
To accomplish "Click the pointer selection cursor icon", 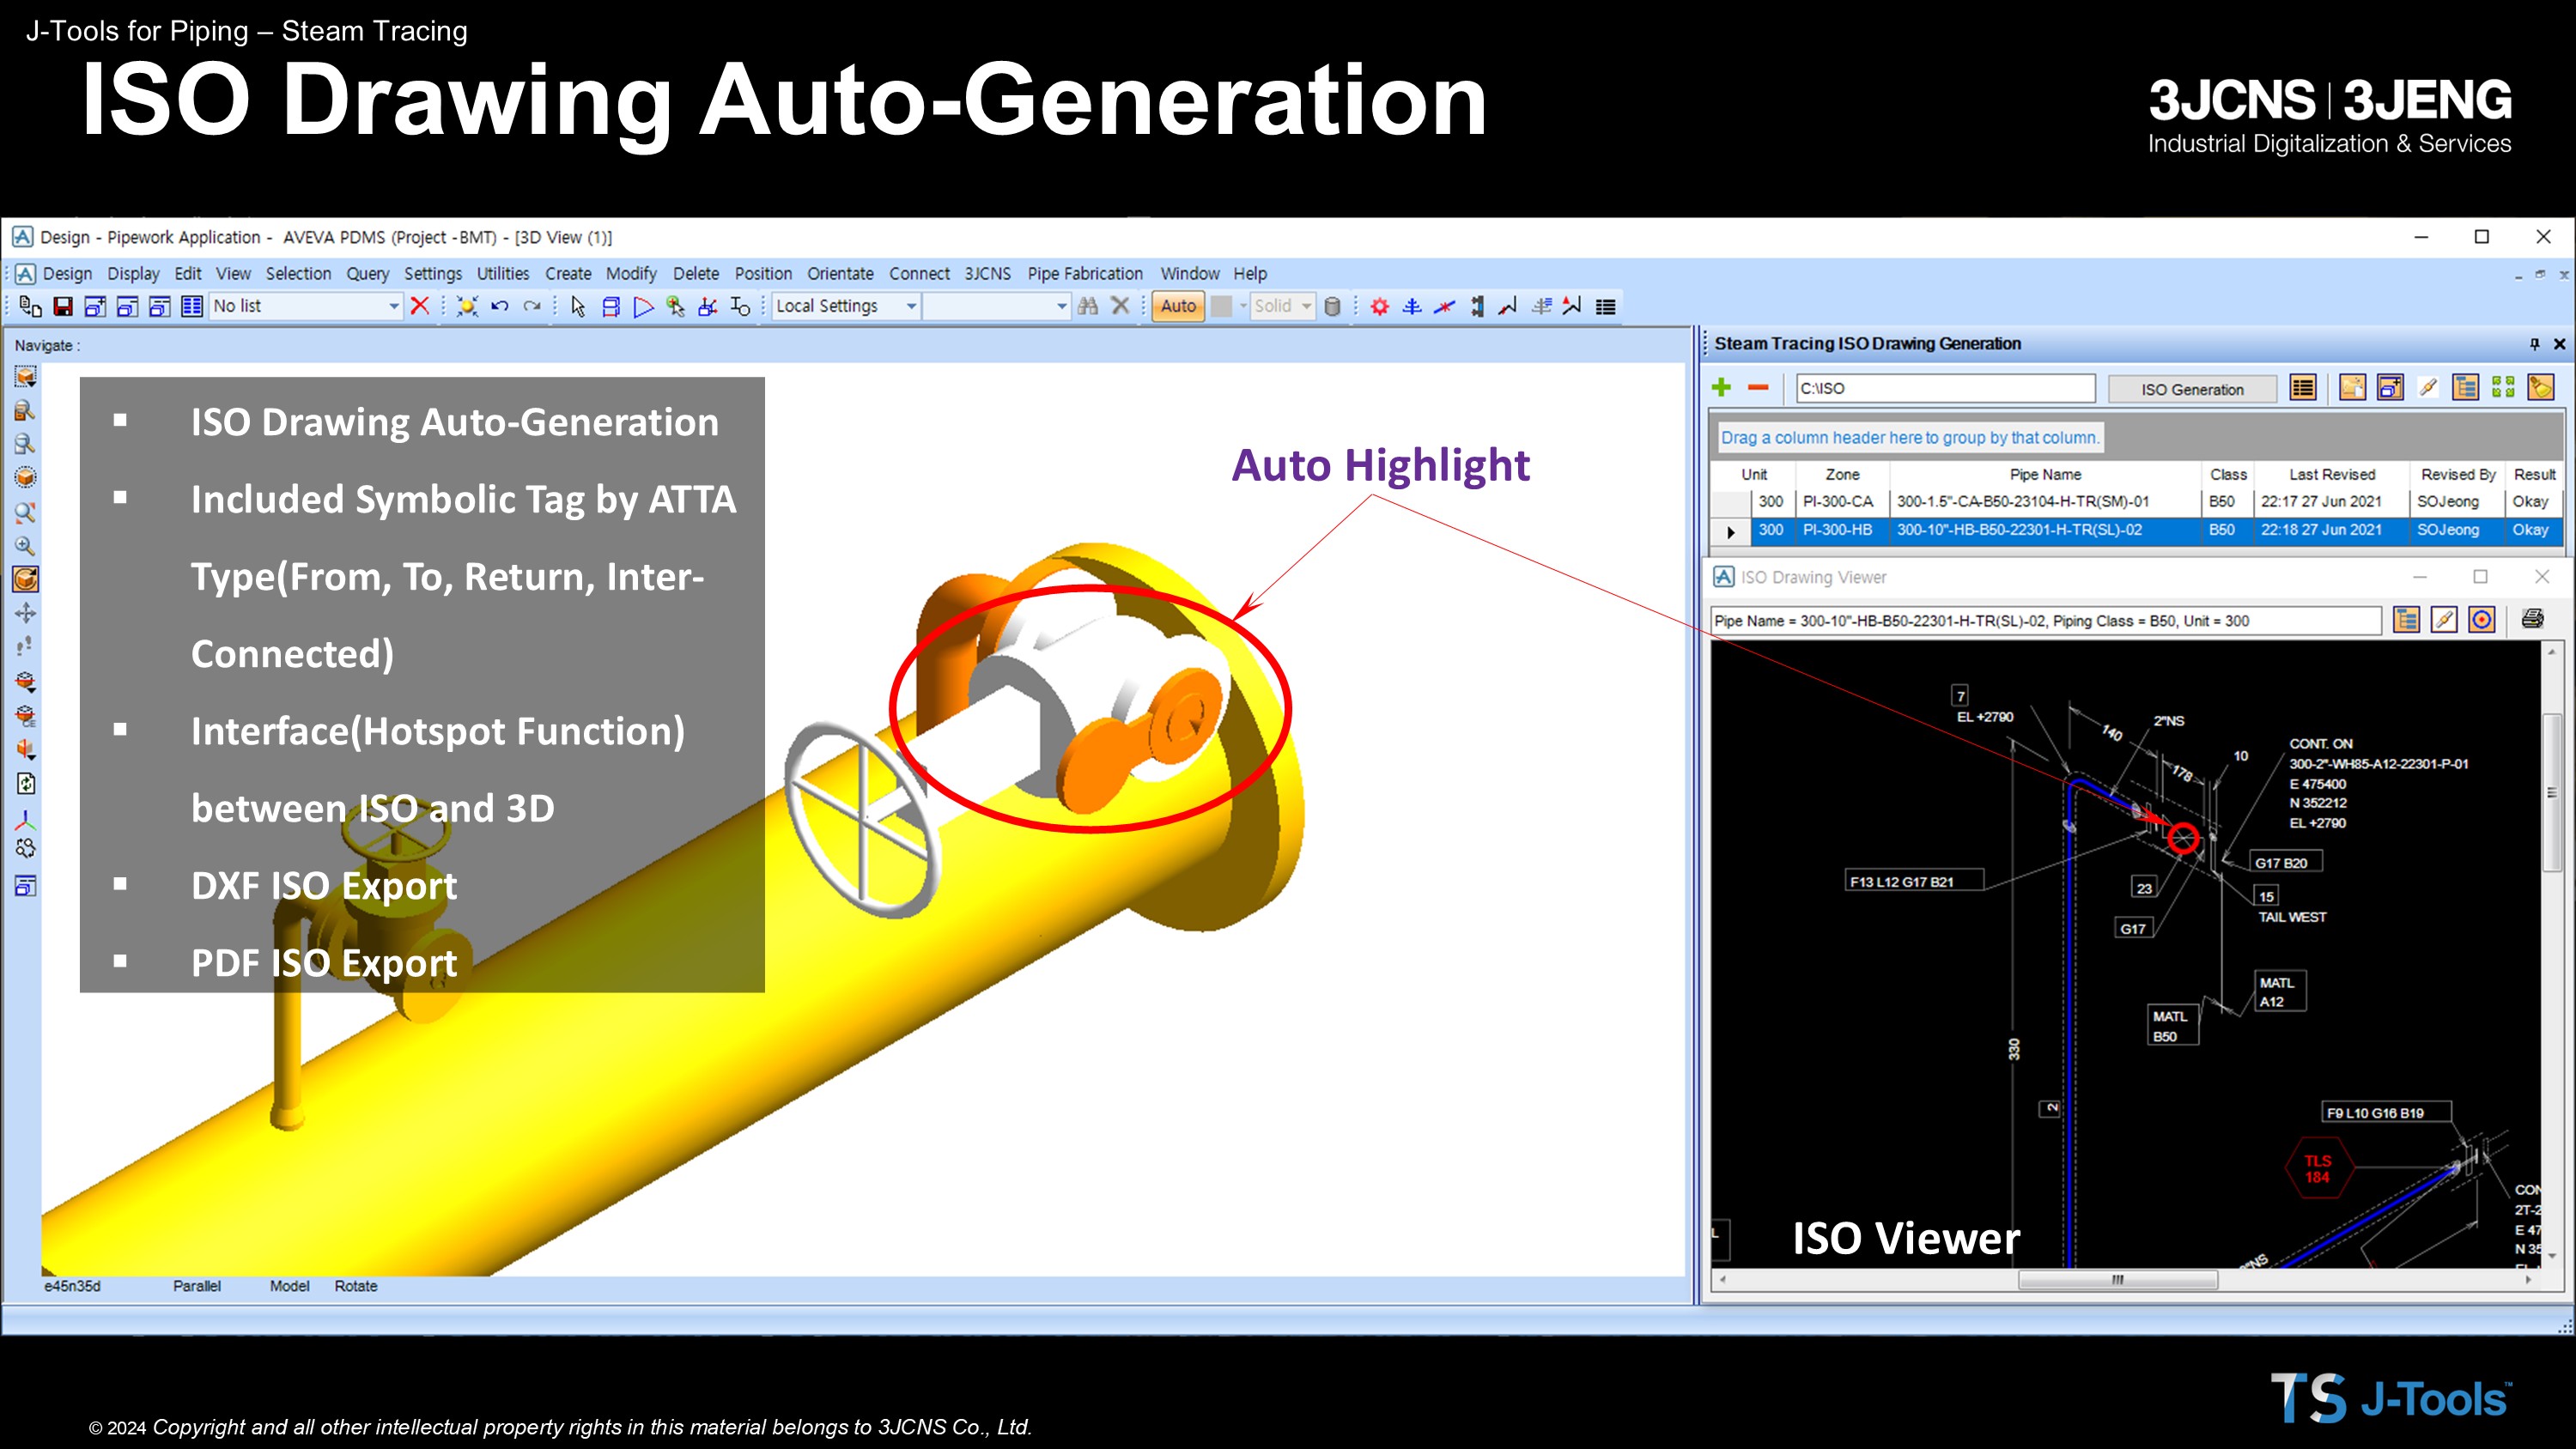I will 577,306.
